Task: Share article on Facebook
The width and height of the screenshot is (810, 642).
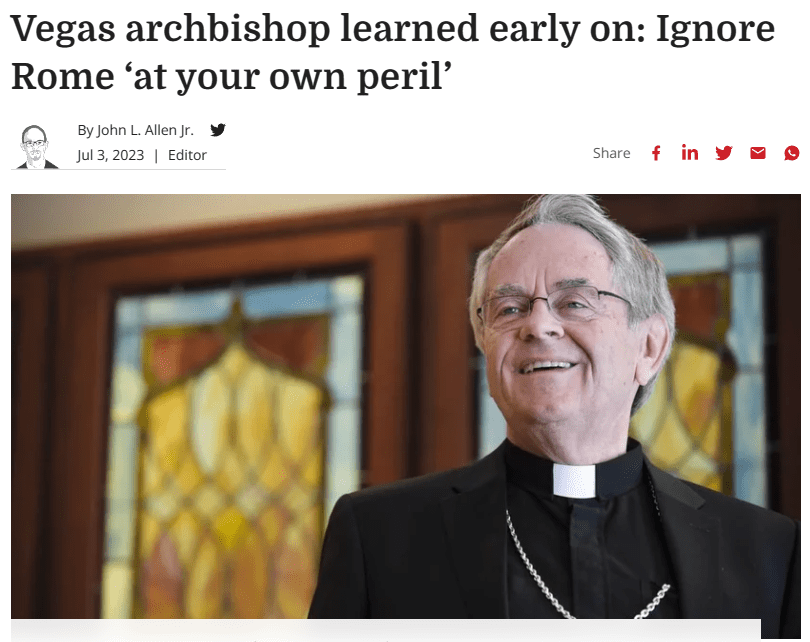Action: (656, 153)
